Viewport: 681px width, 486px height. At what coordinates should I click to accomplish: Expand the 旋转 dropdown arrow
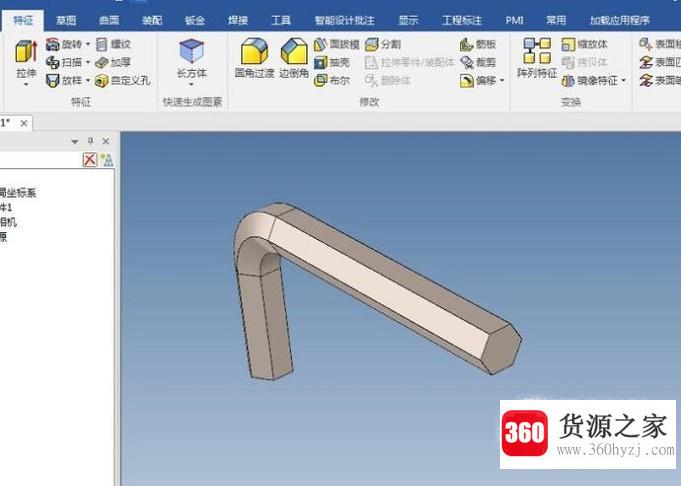click(88, 44)
